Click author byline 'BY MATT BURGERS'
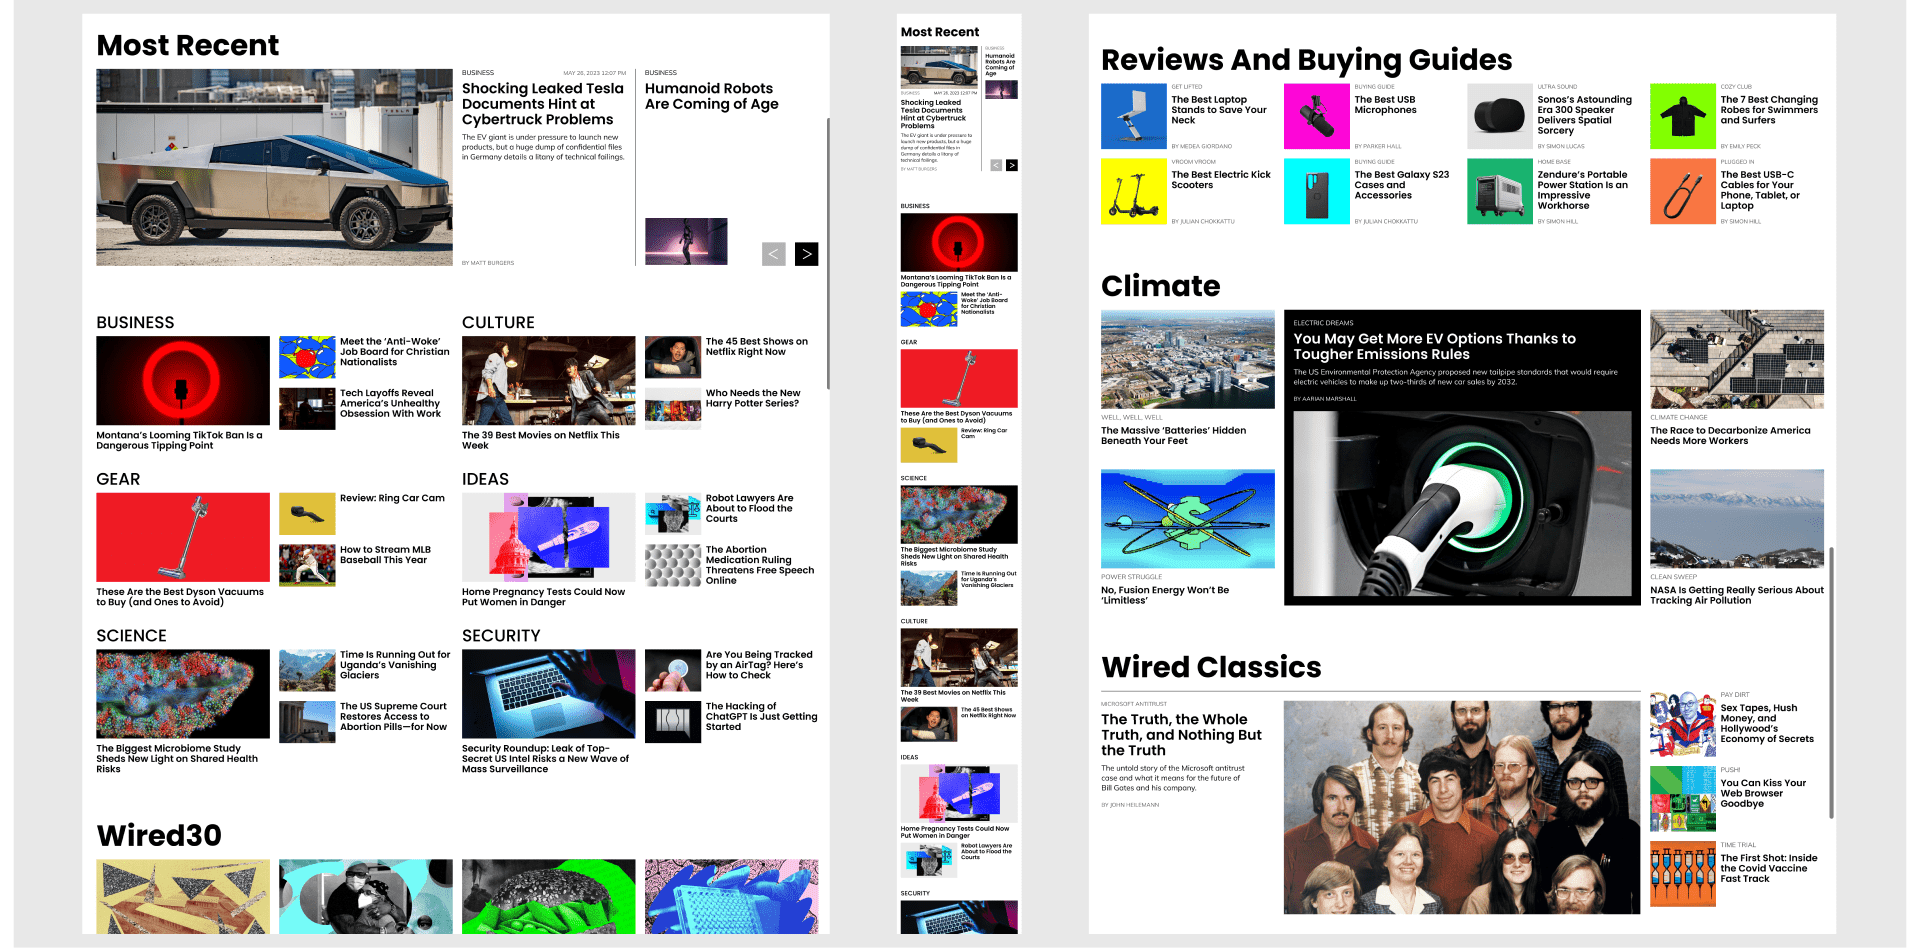The image size is (1920, 948). click(488, 262)
